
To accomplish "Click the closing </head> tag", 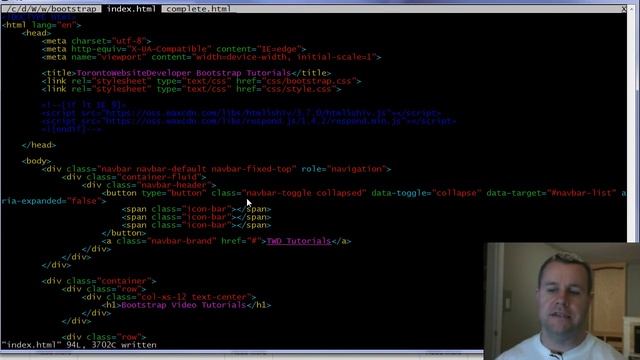I will pyautogui.click(x=39, y=145).
